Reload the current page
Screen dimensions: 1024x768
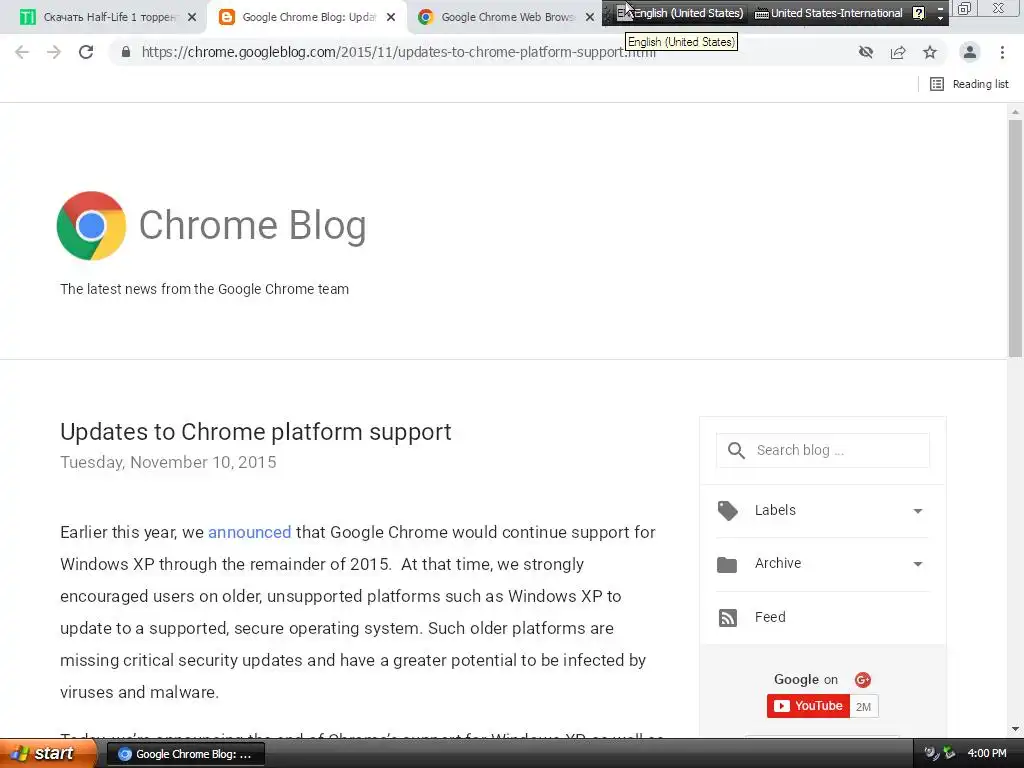[86, 52]
